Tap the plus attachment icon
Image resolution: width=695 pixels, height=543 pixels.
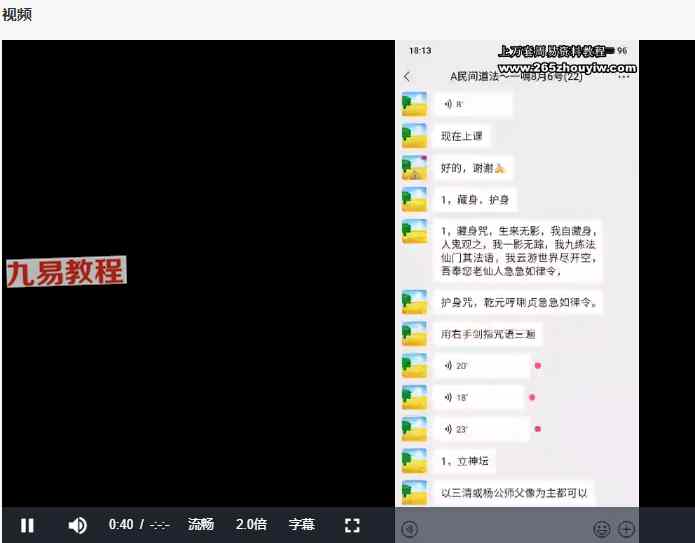click(626, 529)
